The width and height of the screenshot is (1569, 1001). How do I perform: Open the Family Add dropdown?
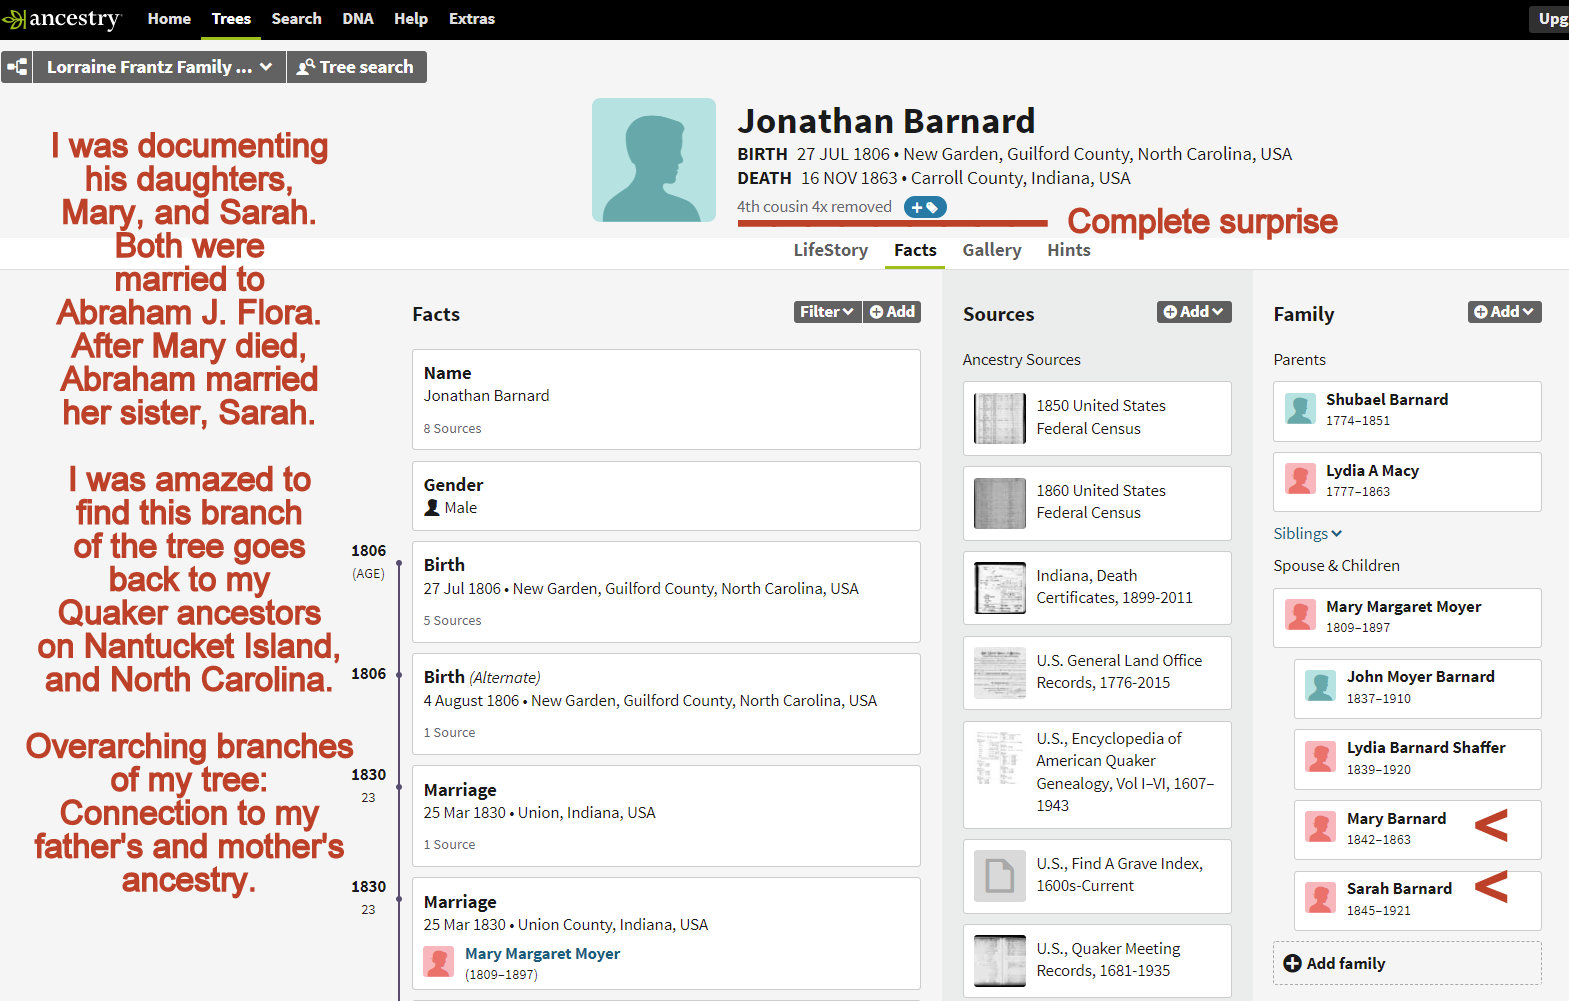click(1504, 312)
